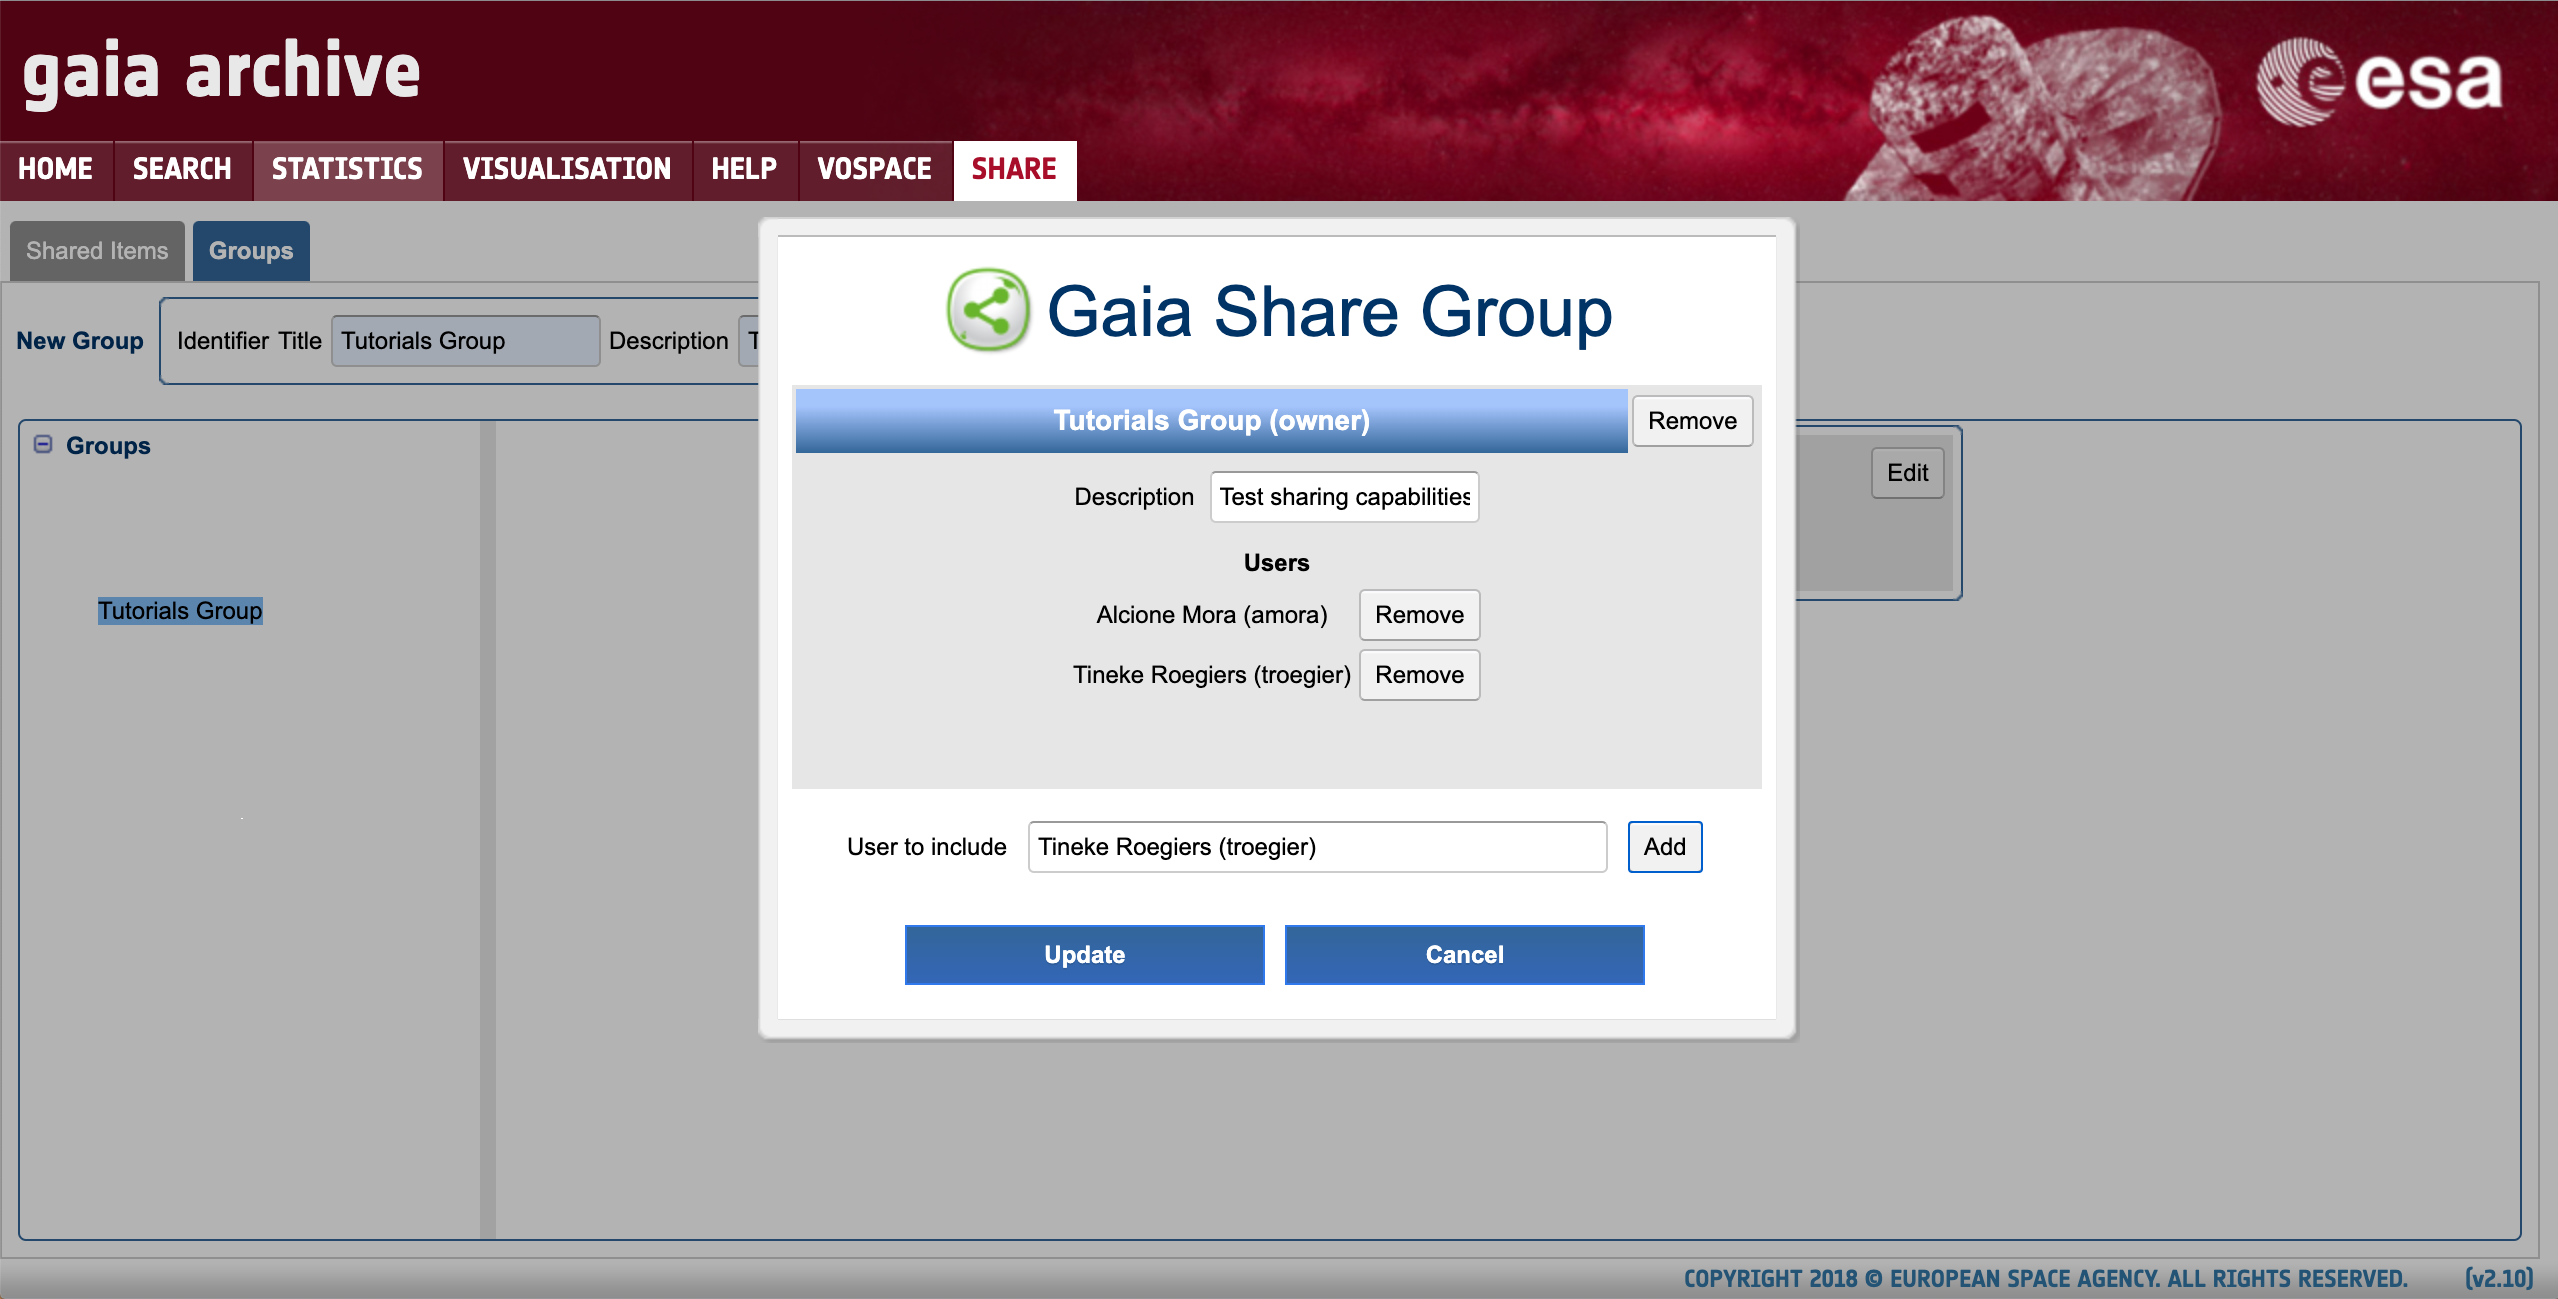2558x1299 pixels.
Task: Add the user to the group
Action: coord(1665,847)
